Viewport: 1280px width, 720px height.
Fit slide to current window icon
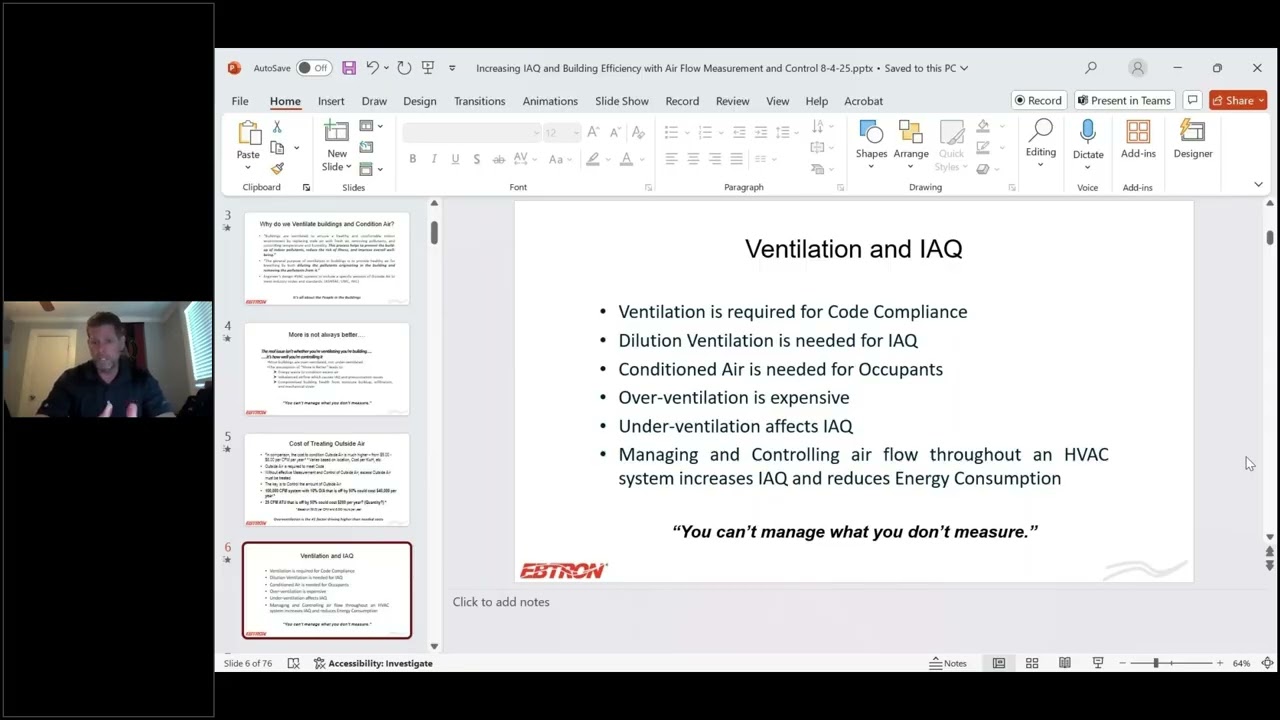tap(1267, 663)
